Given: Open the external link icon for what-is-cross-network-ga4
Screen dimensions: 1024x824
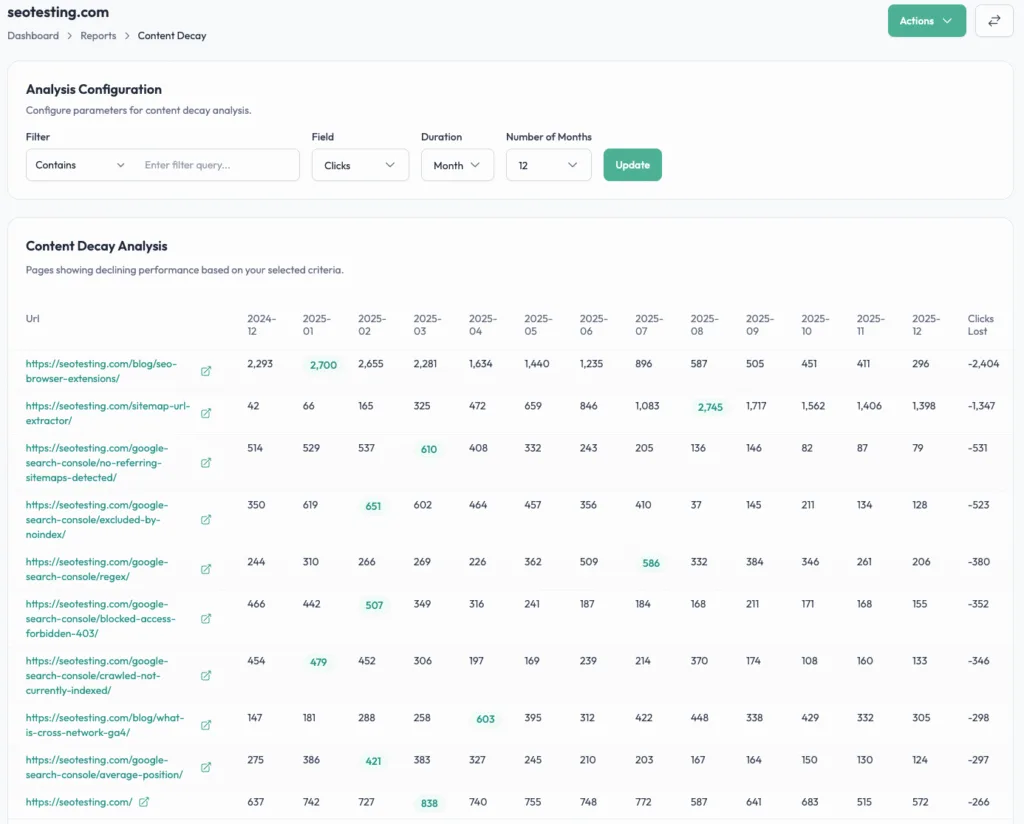Looking at the screenshot, I should pos(206,725).
